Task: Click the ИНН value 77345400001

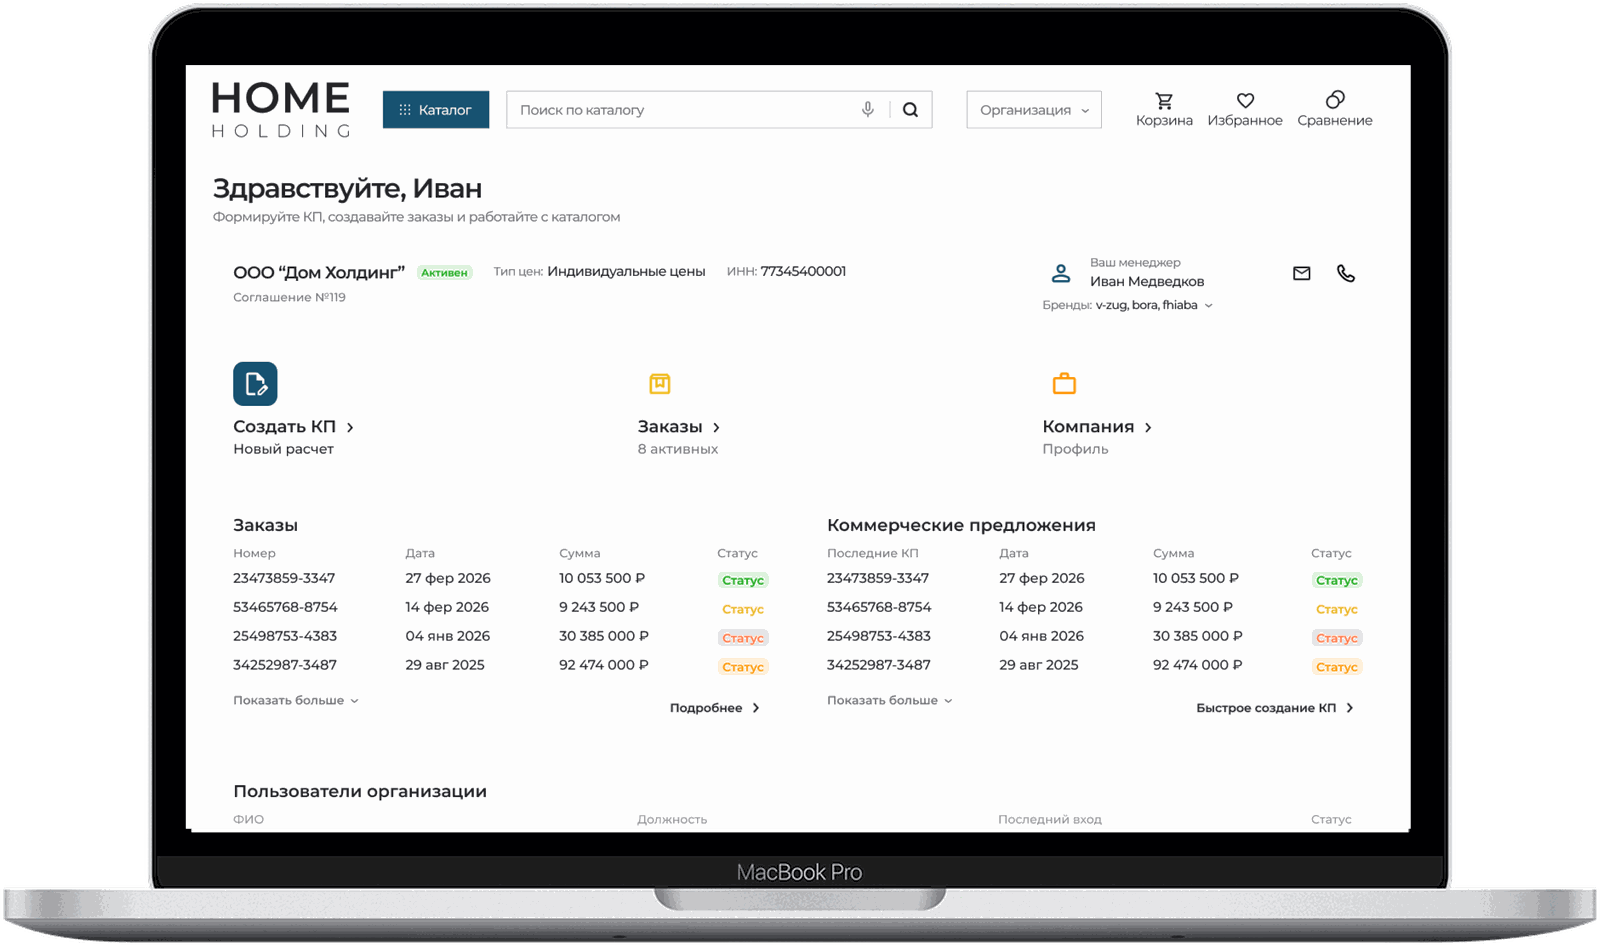Action: pyautogui.click(x=803, y=271)
